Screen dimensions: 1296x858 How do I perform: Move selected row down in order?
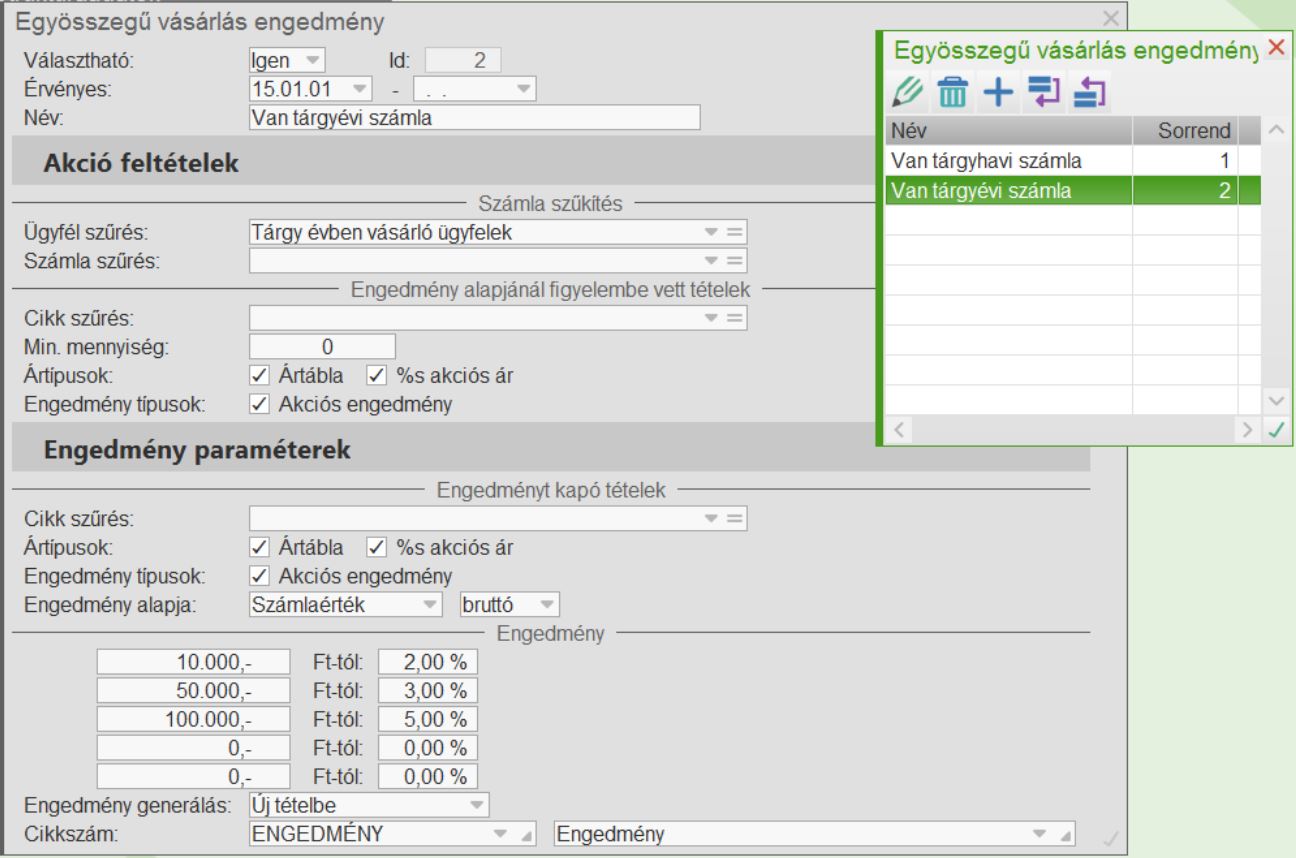point(1042,91)
